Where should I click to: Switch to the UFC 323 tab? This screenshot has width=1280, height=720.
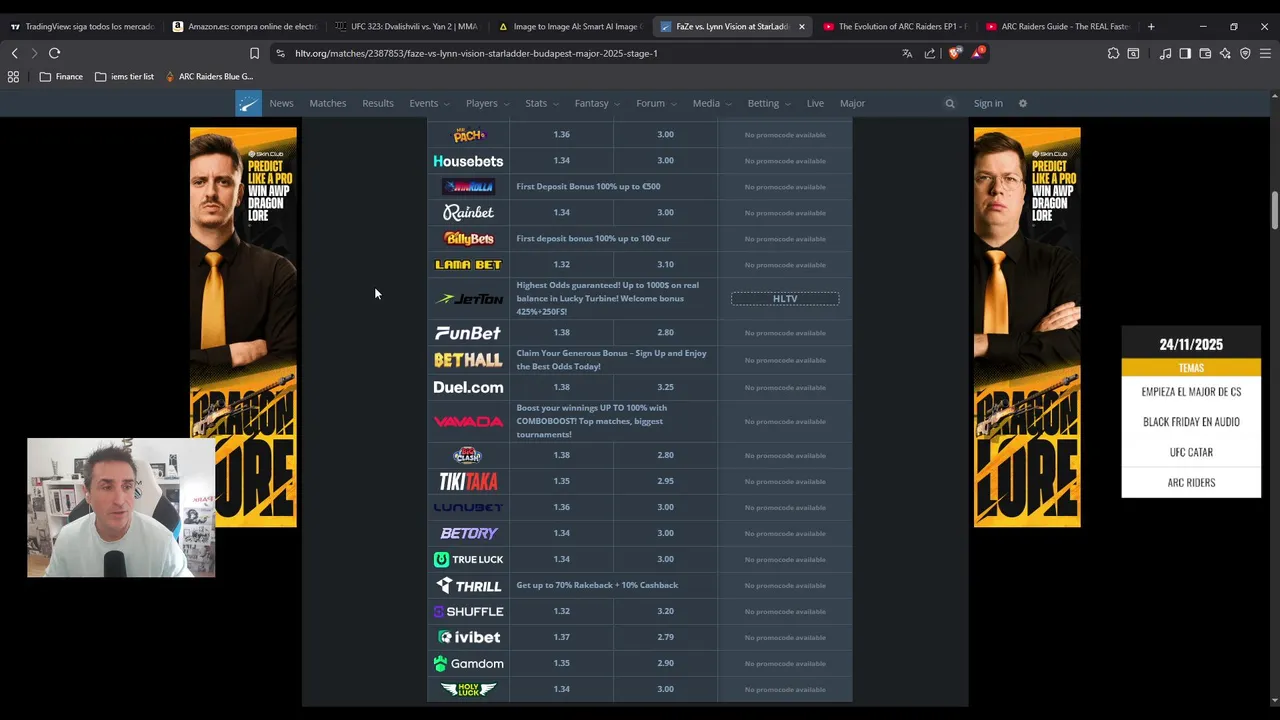pyautogui.click(x=406, y=26)
